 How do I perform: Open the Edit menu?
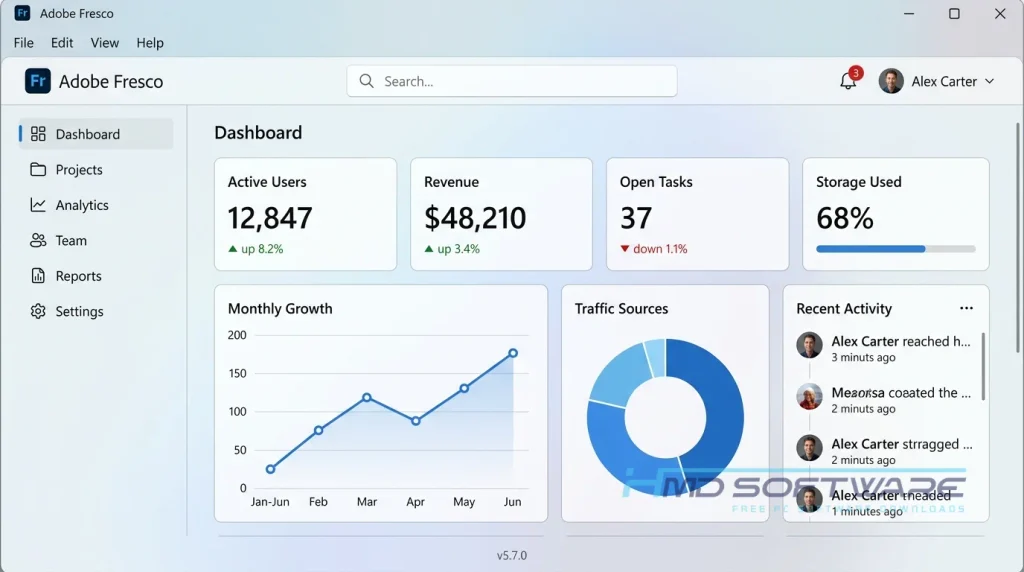pyautogui.click(x=62, y=43)
